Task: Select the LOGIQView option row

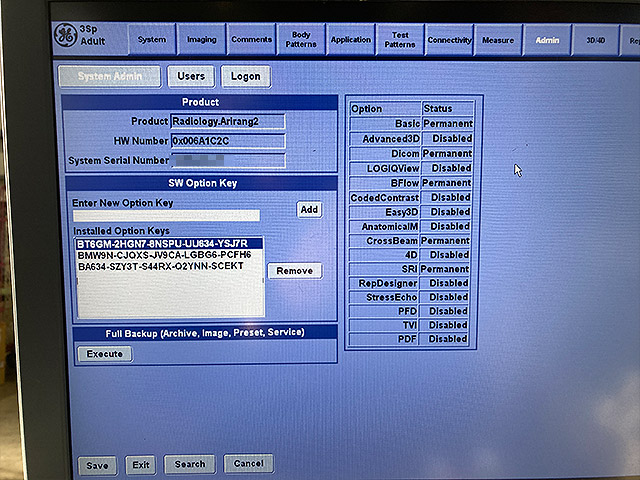Action: [x=411, y=168]
